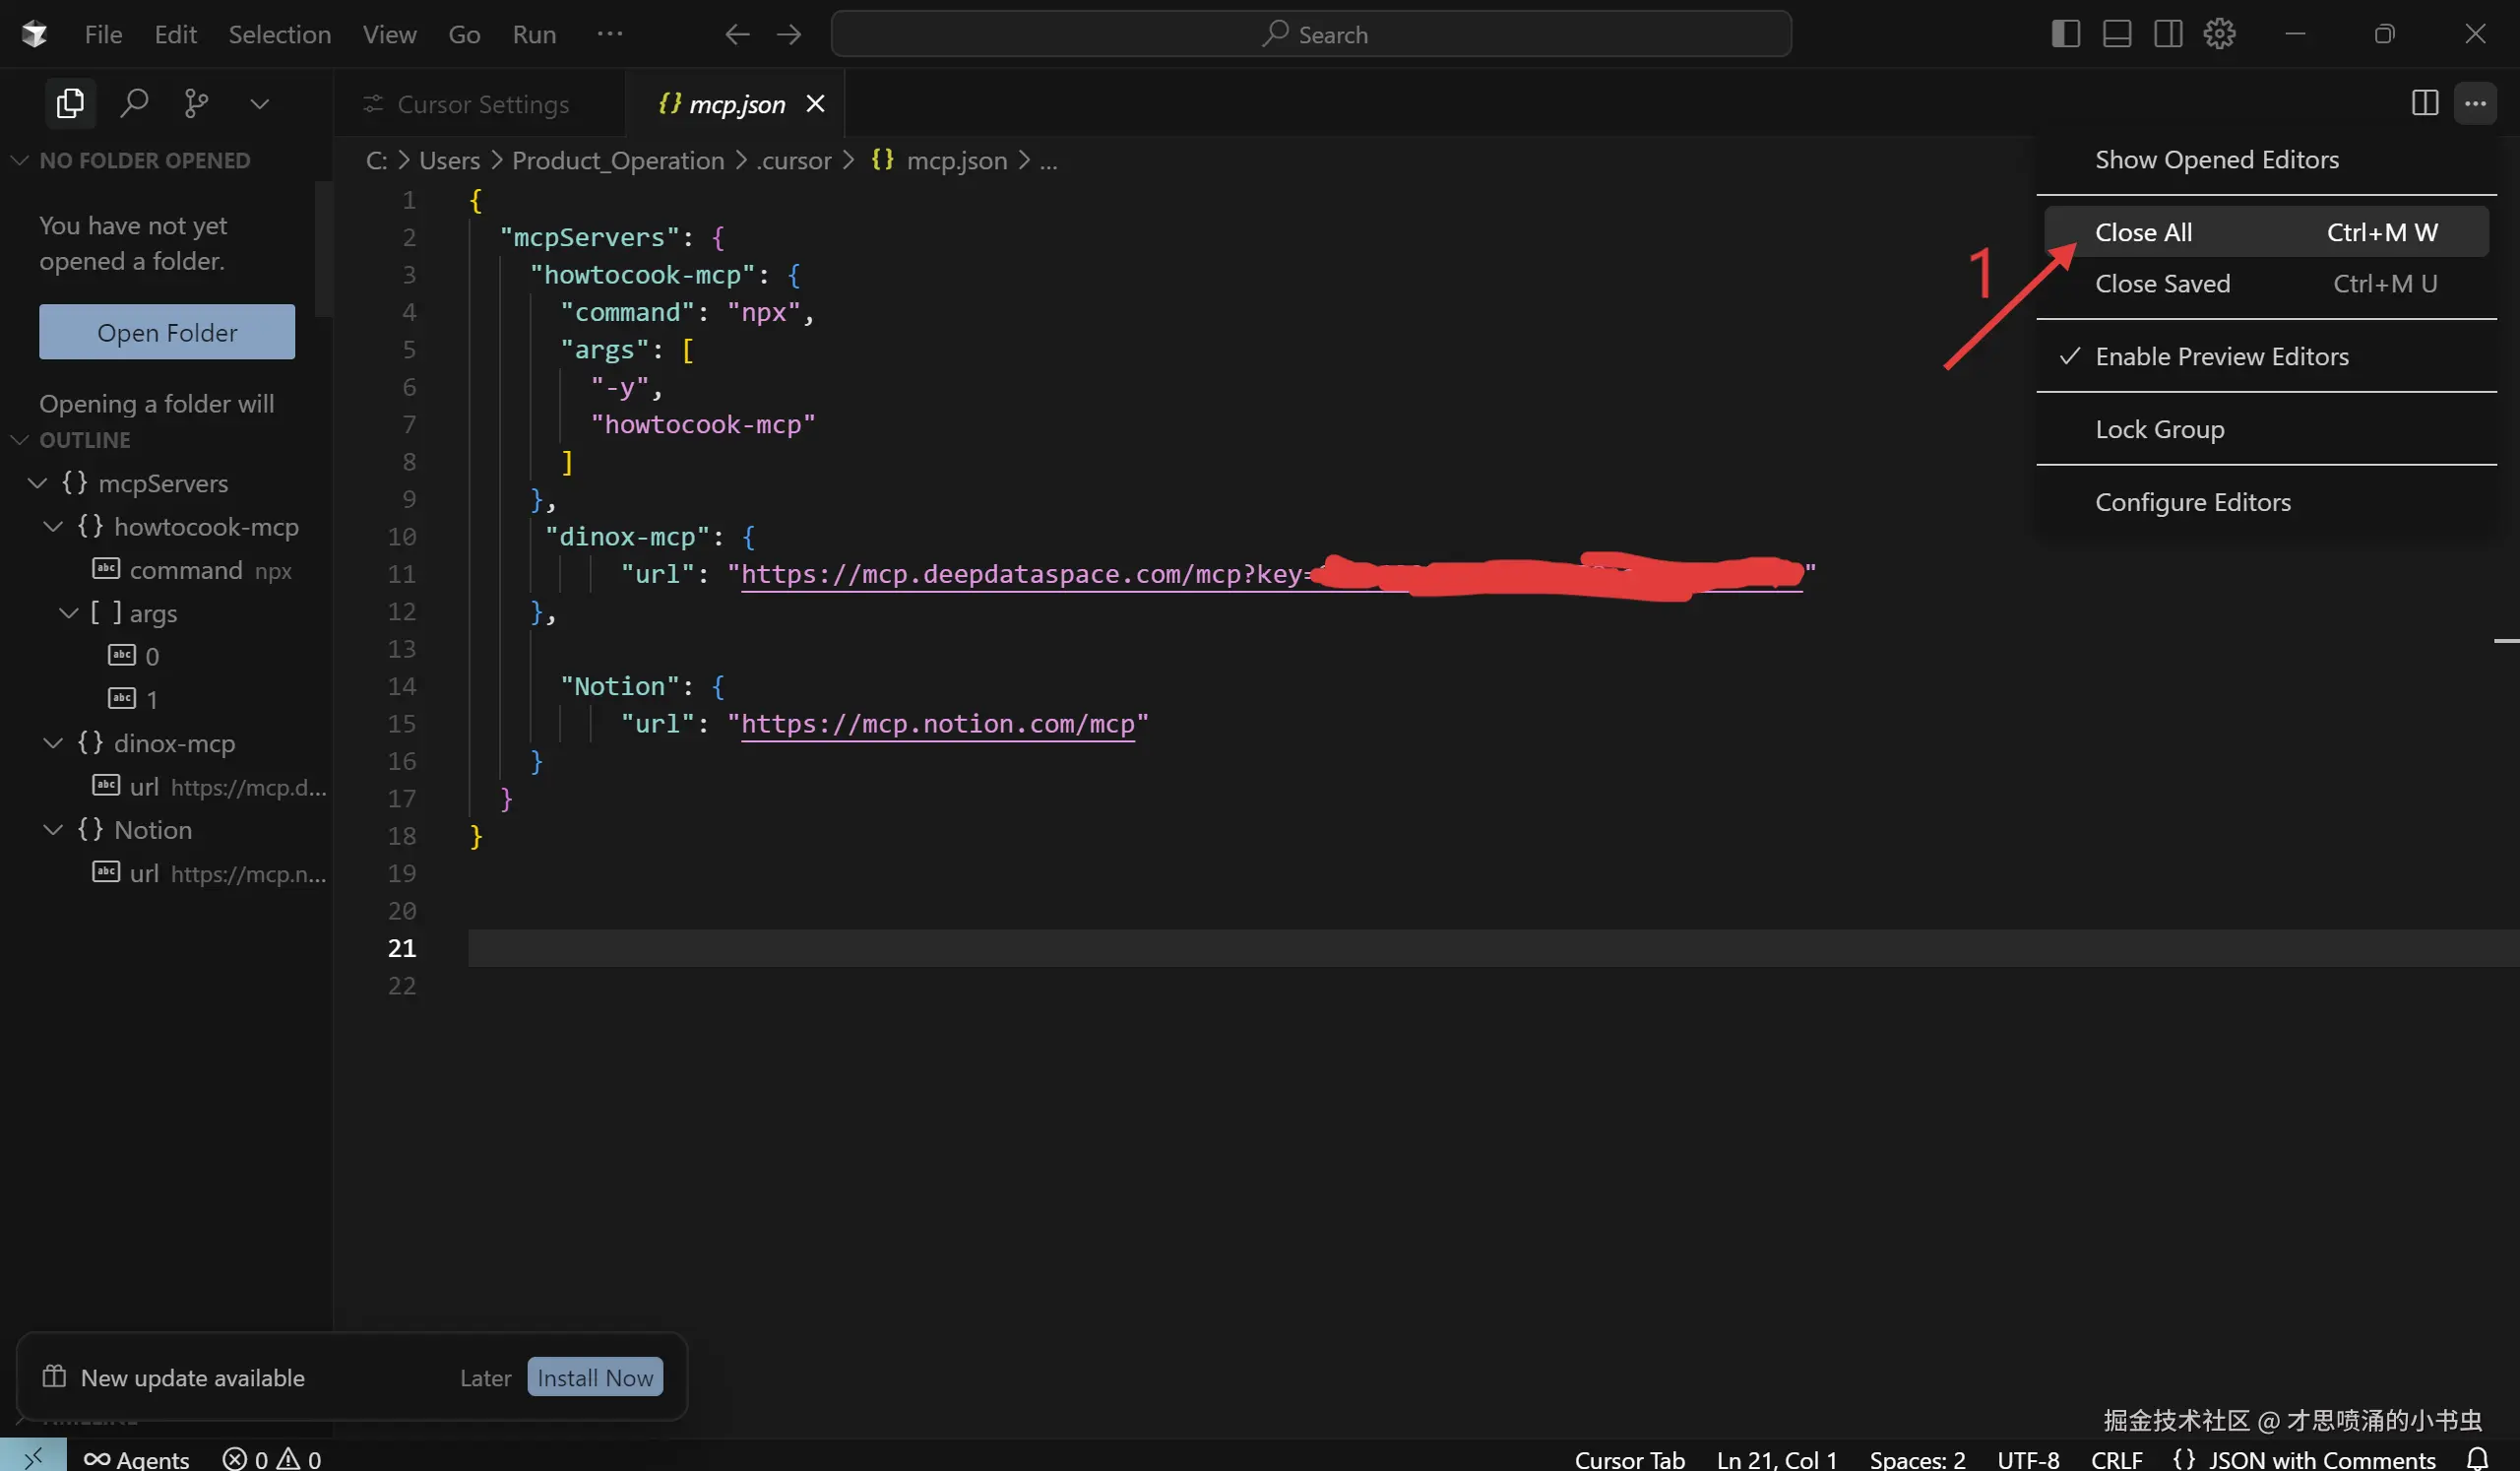The image size is (2520, 1471).
Task: Select Lock Group menu option
Action: [2159, 430]
